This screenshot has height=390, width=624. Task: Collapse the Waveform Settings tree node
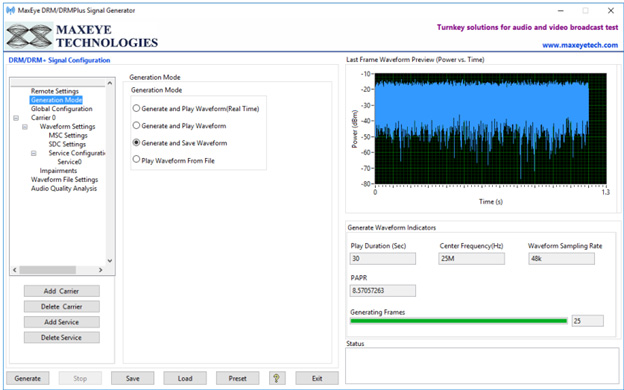pyautogui.click(x=25, y=127)
